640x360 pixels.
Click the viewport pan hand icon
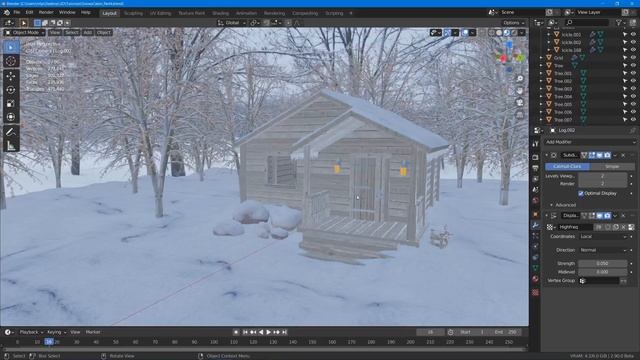click(520, 91)
